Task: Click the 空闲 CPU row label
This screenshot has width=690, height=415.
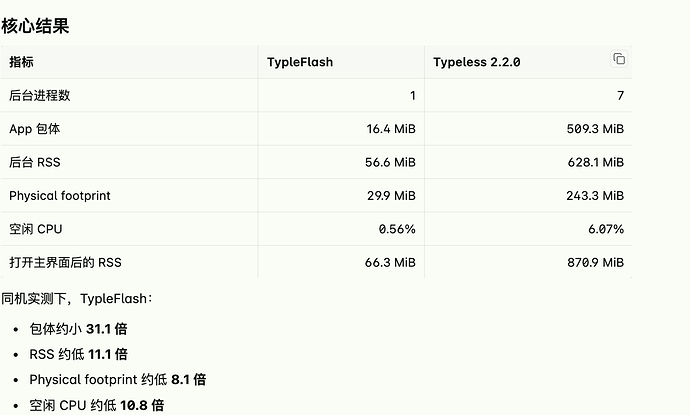Action: 36,229
